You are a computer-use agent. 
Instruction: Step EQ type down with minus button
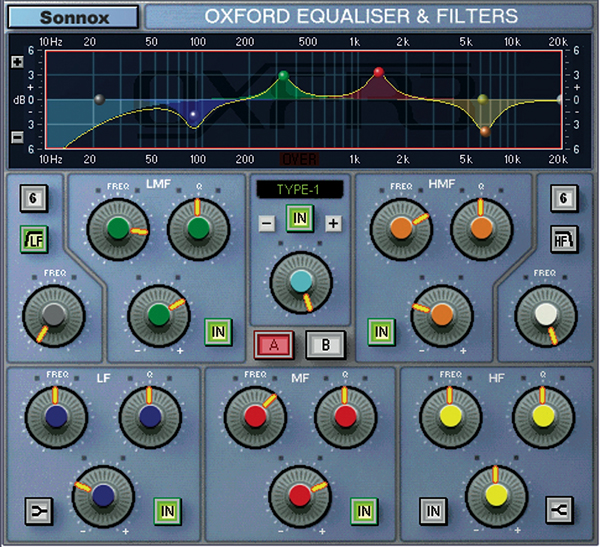point(266,223)
